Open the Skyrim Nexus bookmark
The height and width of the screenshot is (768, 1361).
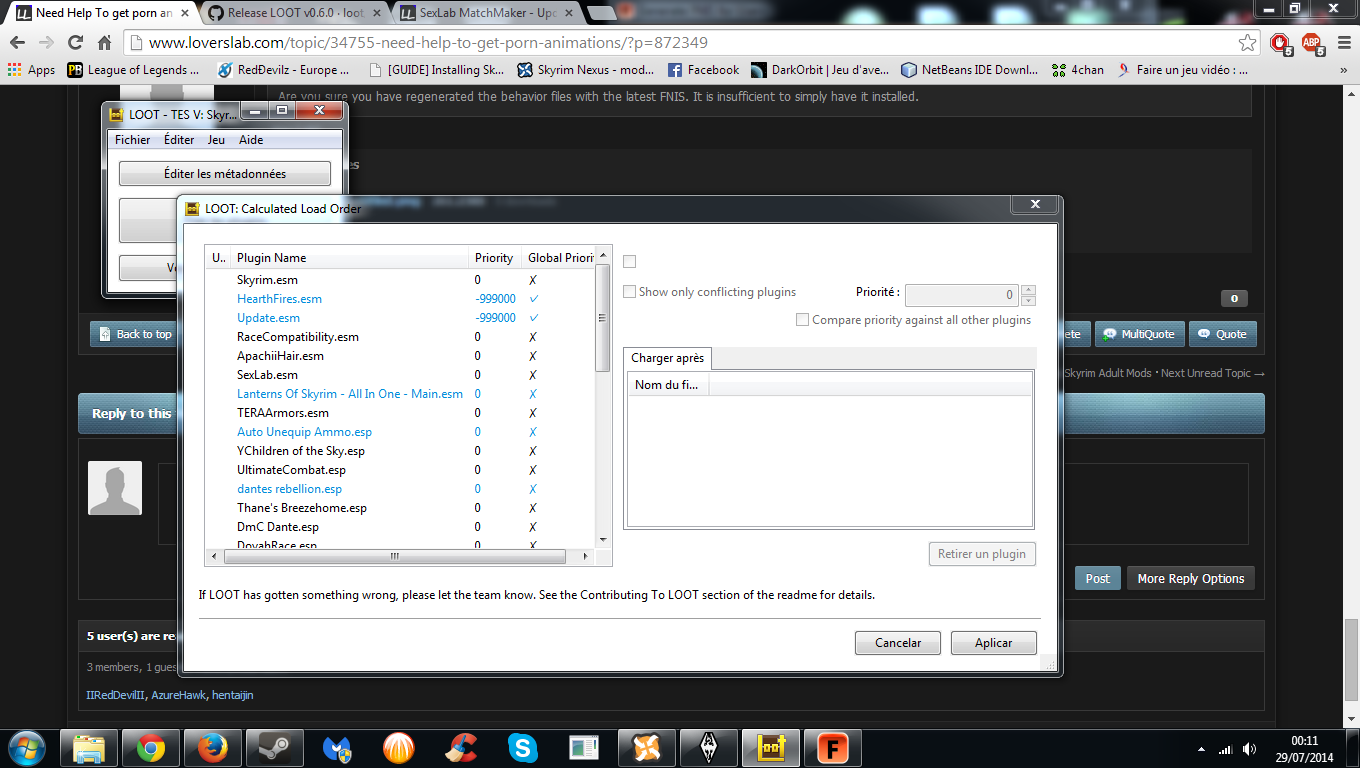[x=586, y=70]
